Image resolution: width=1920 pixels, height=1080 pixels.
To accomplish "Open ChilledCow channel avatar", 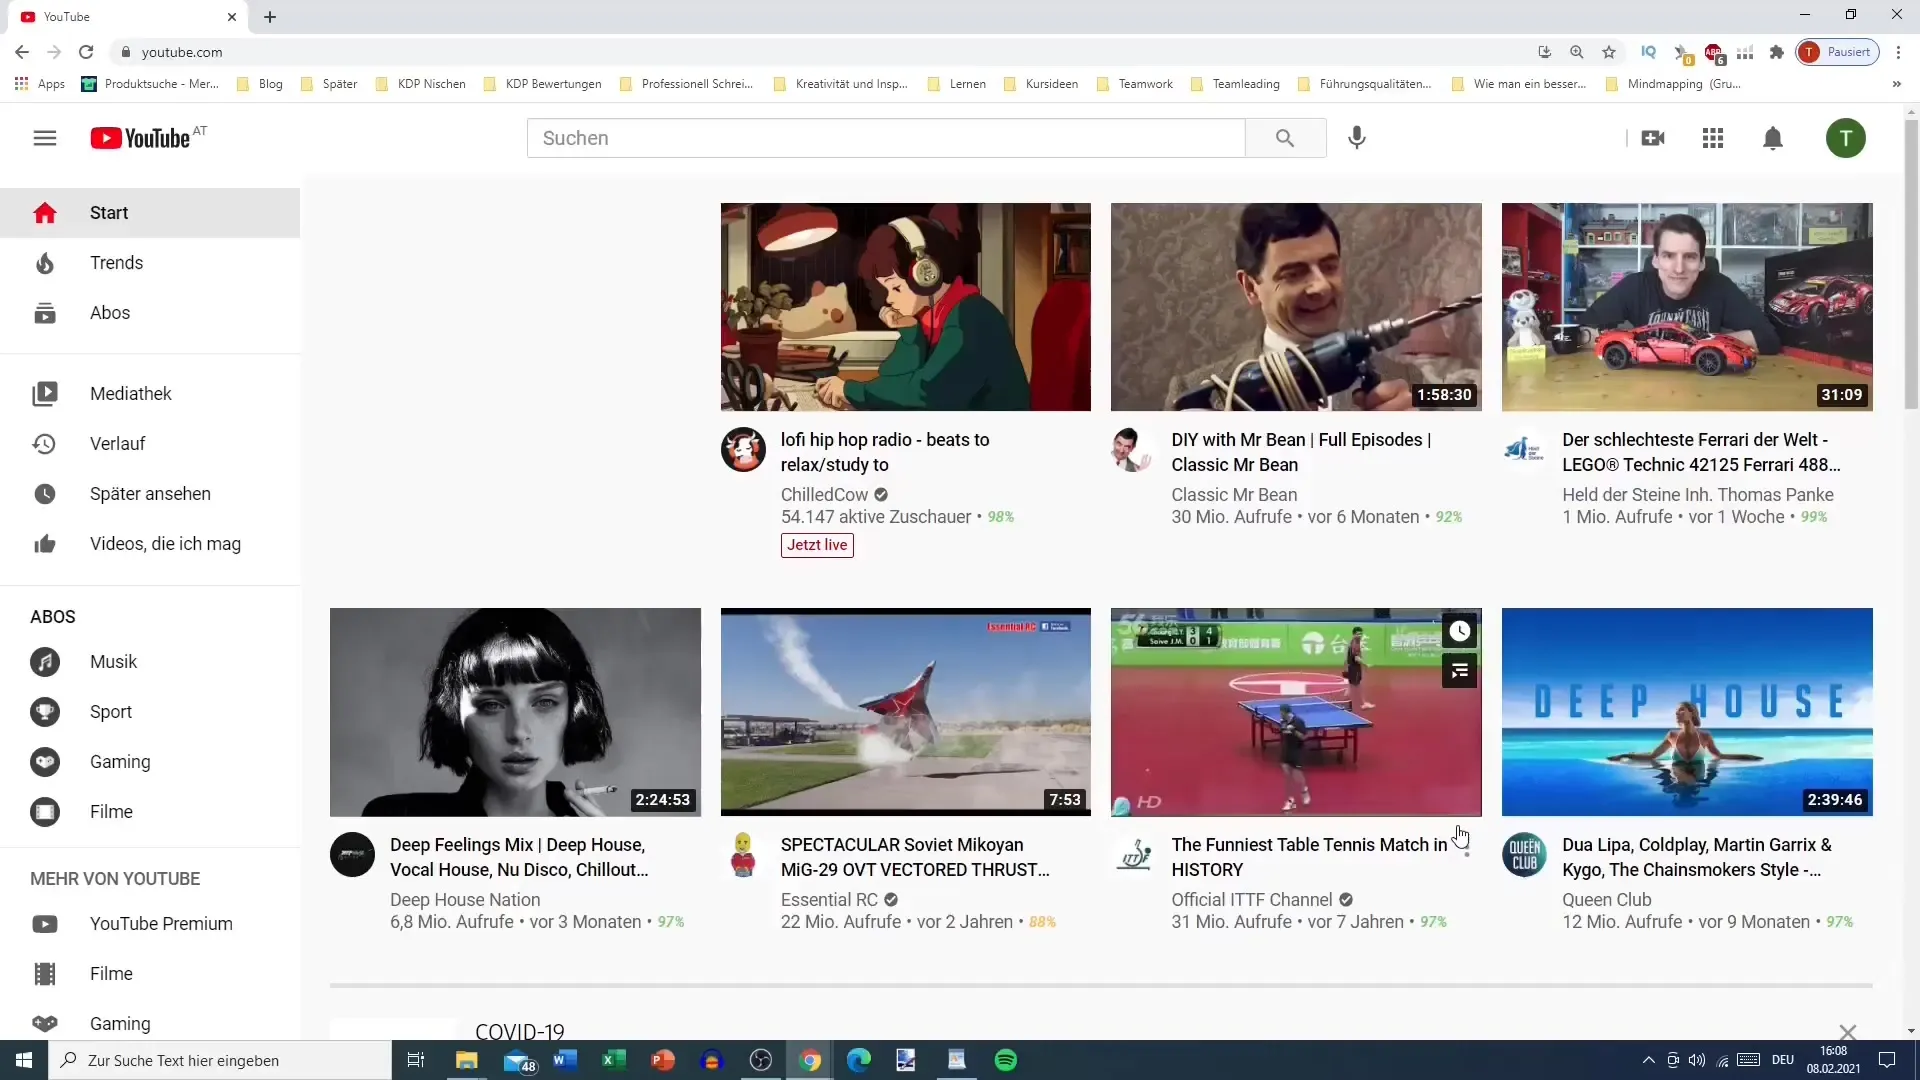I will pyautogui.click(x=743, y=450).
